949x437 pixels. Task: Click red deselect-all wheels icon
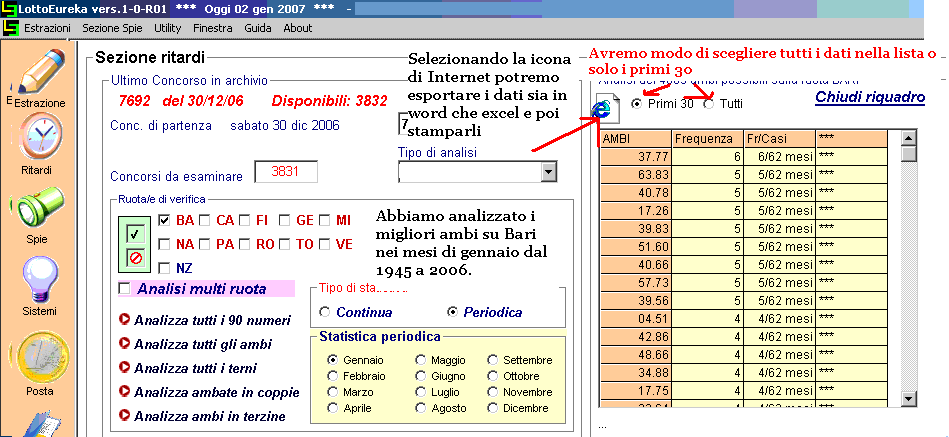(x=135, y=258)
